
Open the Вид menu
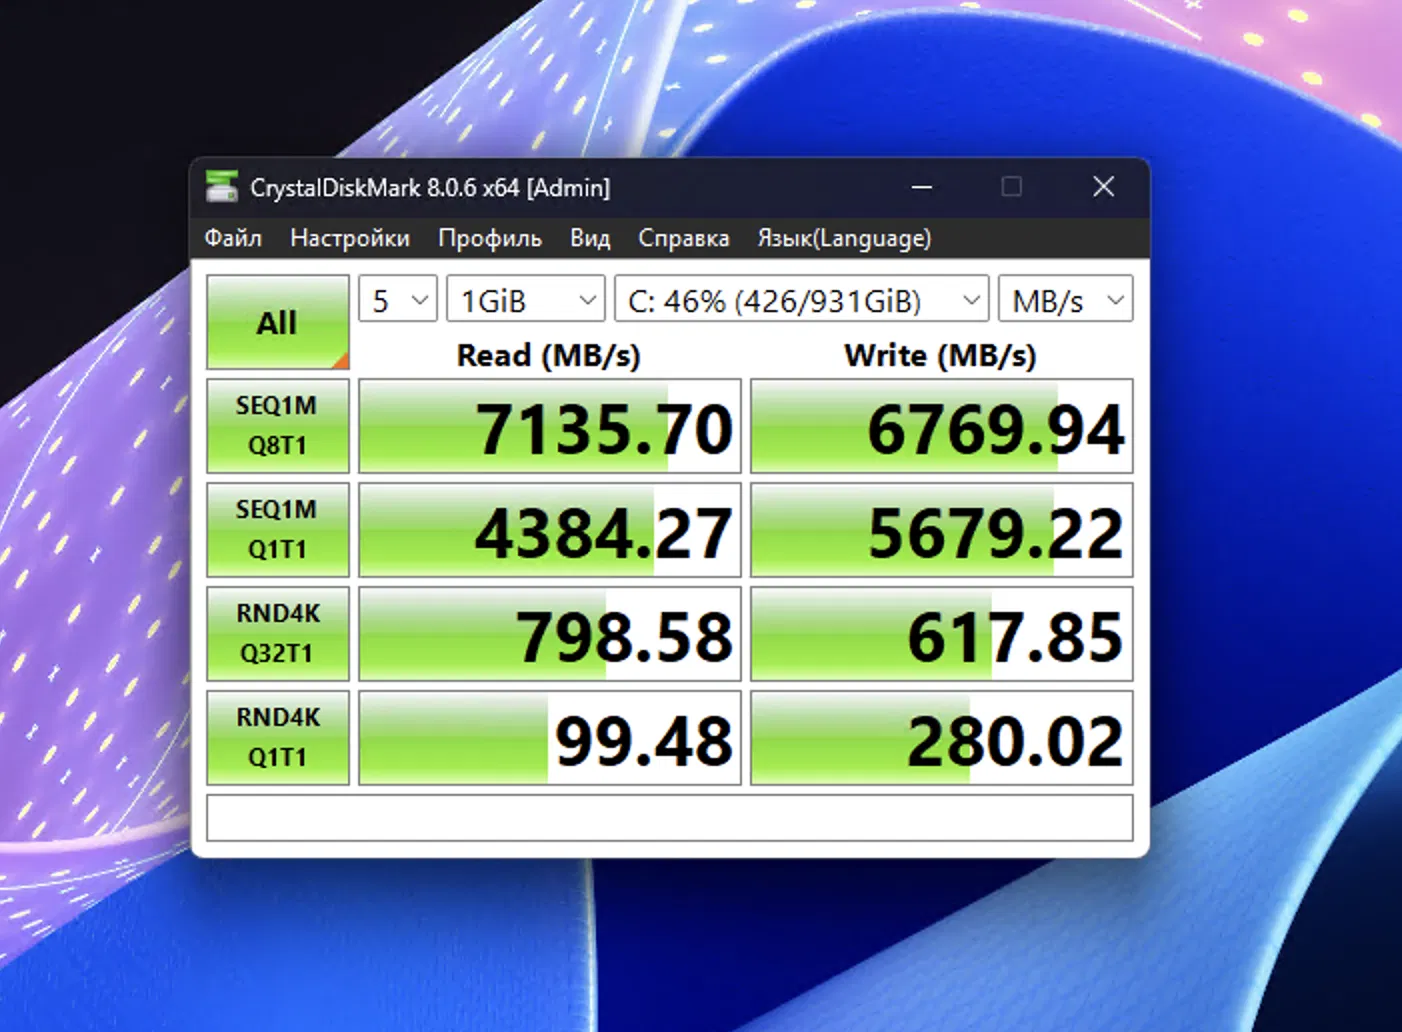[x=590, y=238]
